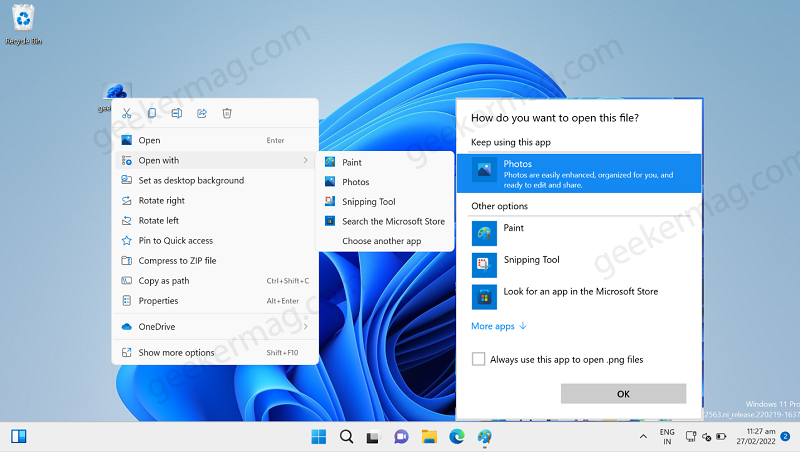Open the Windows Start menu
The height and width of the screenshot is (452, 800).
coord(319,437)
